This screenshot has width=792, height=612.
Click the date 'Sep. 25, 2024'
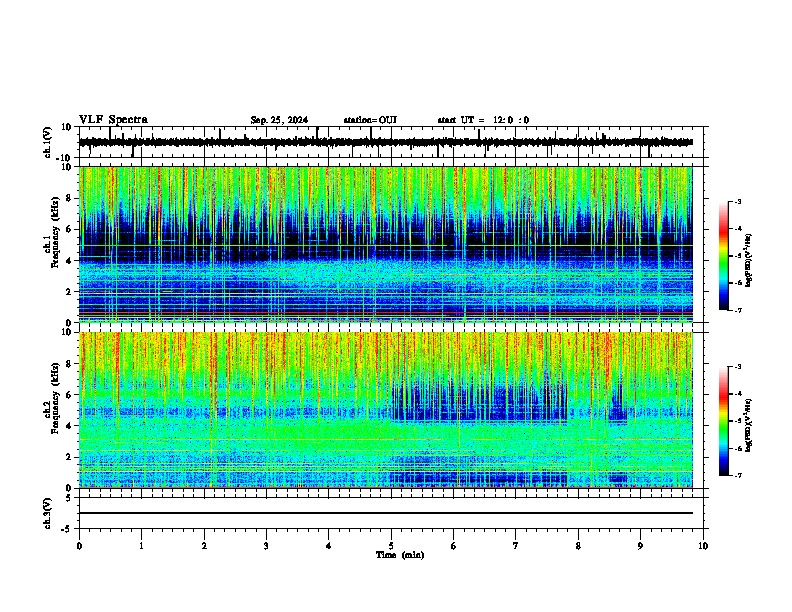[x=279, y=120]
